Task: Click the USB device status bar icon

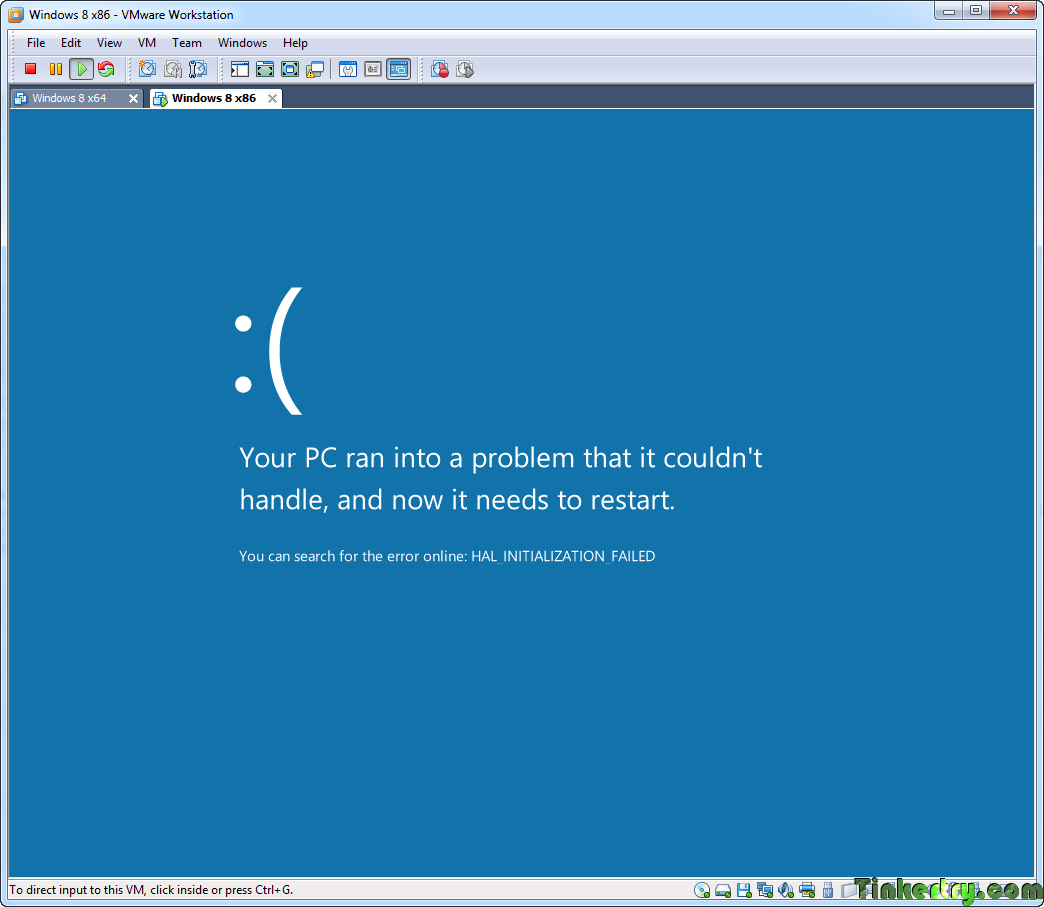Action: point(828,890)
